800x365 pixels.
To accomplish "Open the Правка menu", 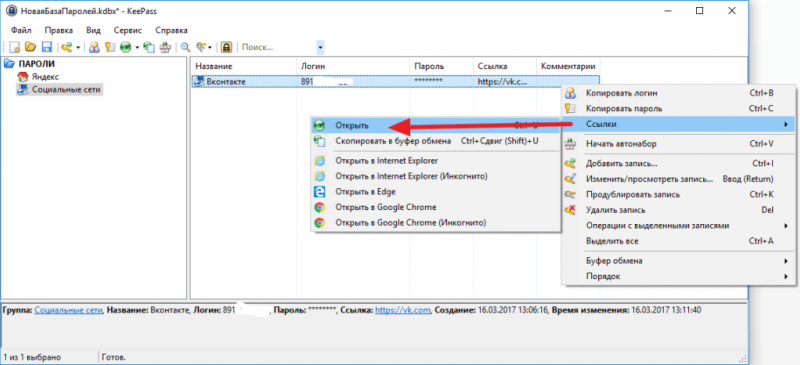I will point(59,30).
